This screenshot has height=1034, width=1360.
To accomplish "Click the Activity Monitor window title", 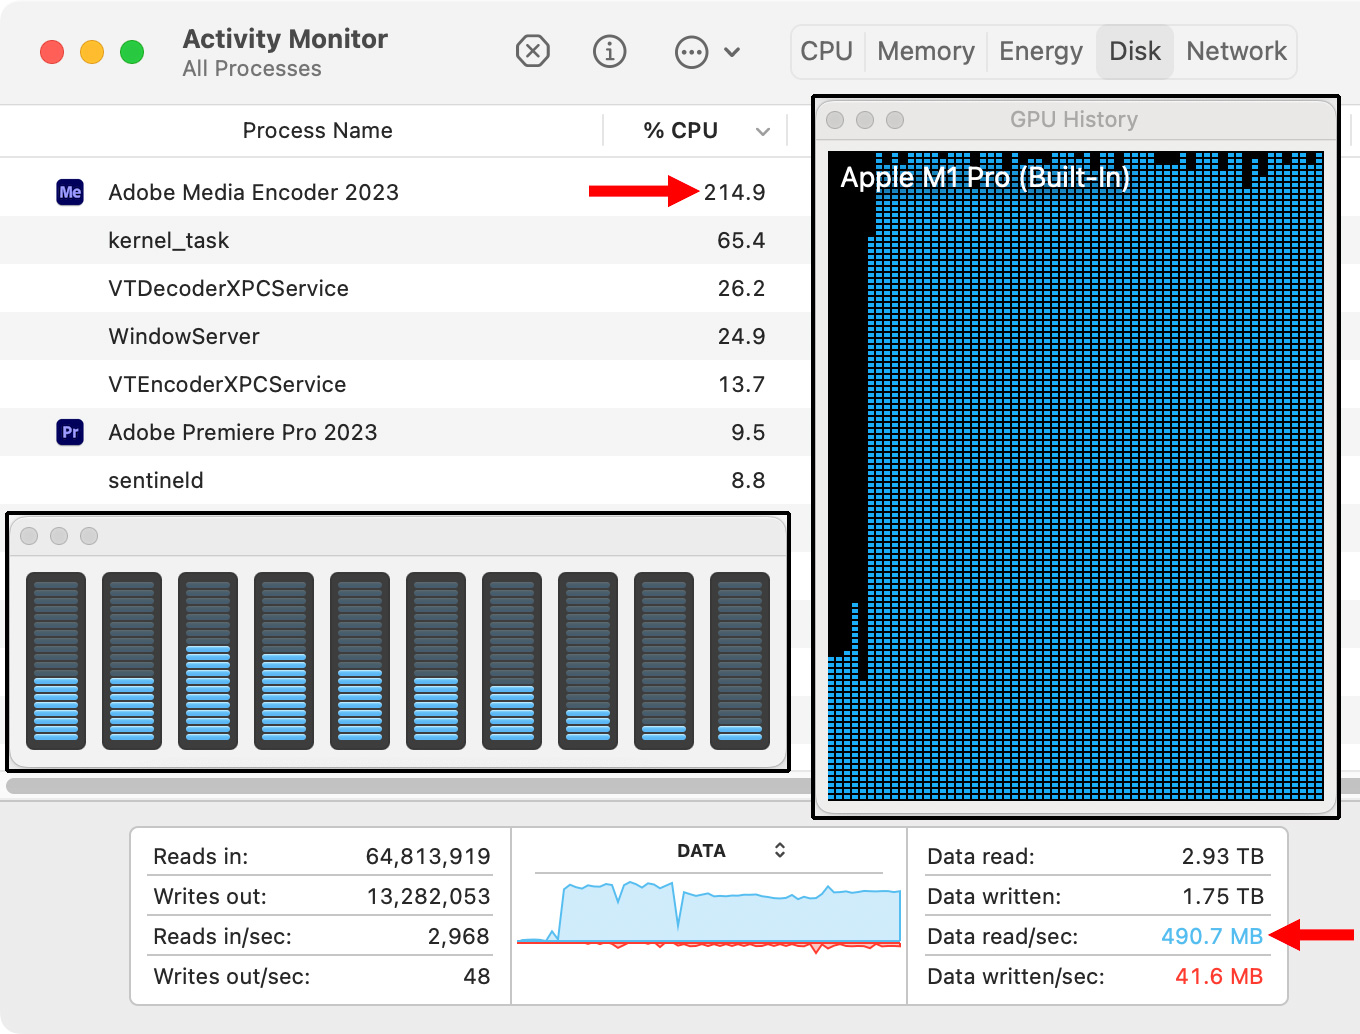I will [285, 39].
